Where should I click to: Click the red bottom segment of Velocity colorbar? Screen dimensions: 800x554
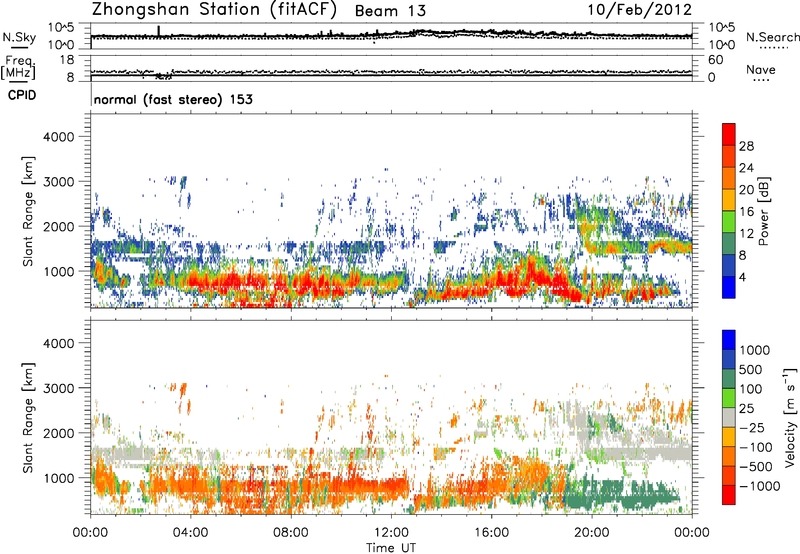tap(729, 495)
